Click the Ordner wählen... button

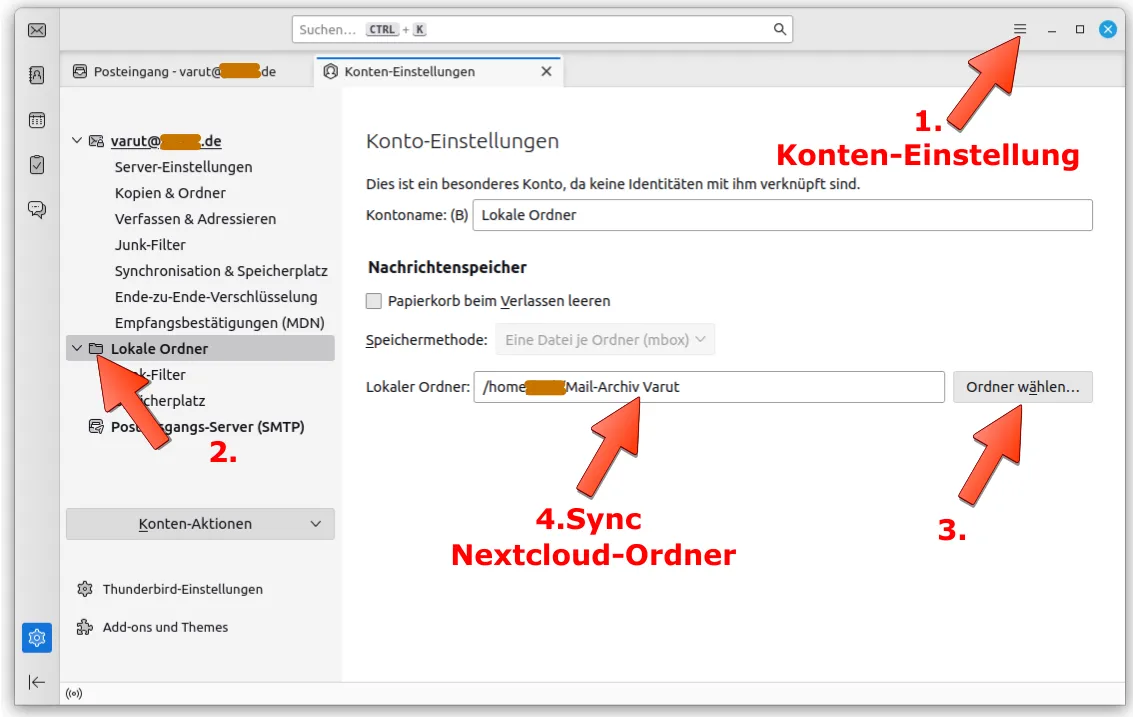coord(1022,387)
